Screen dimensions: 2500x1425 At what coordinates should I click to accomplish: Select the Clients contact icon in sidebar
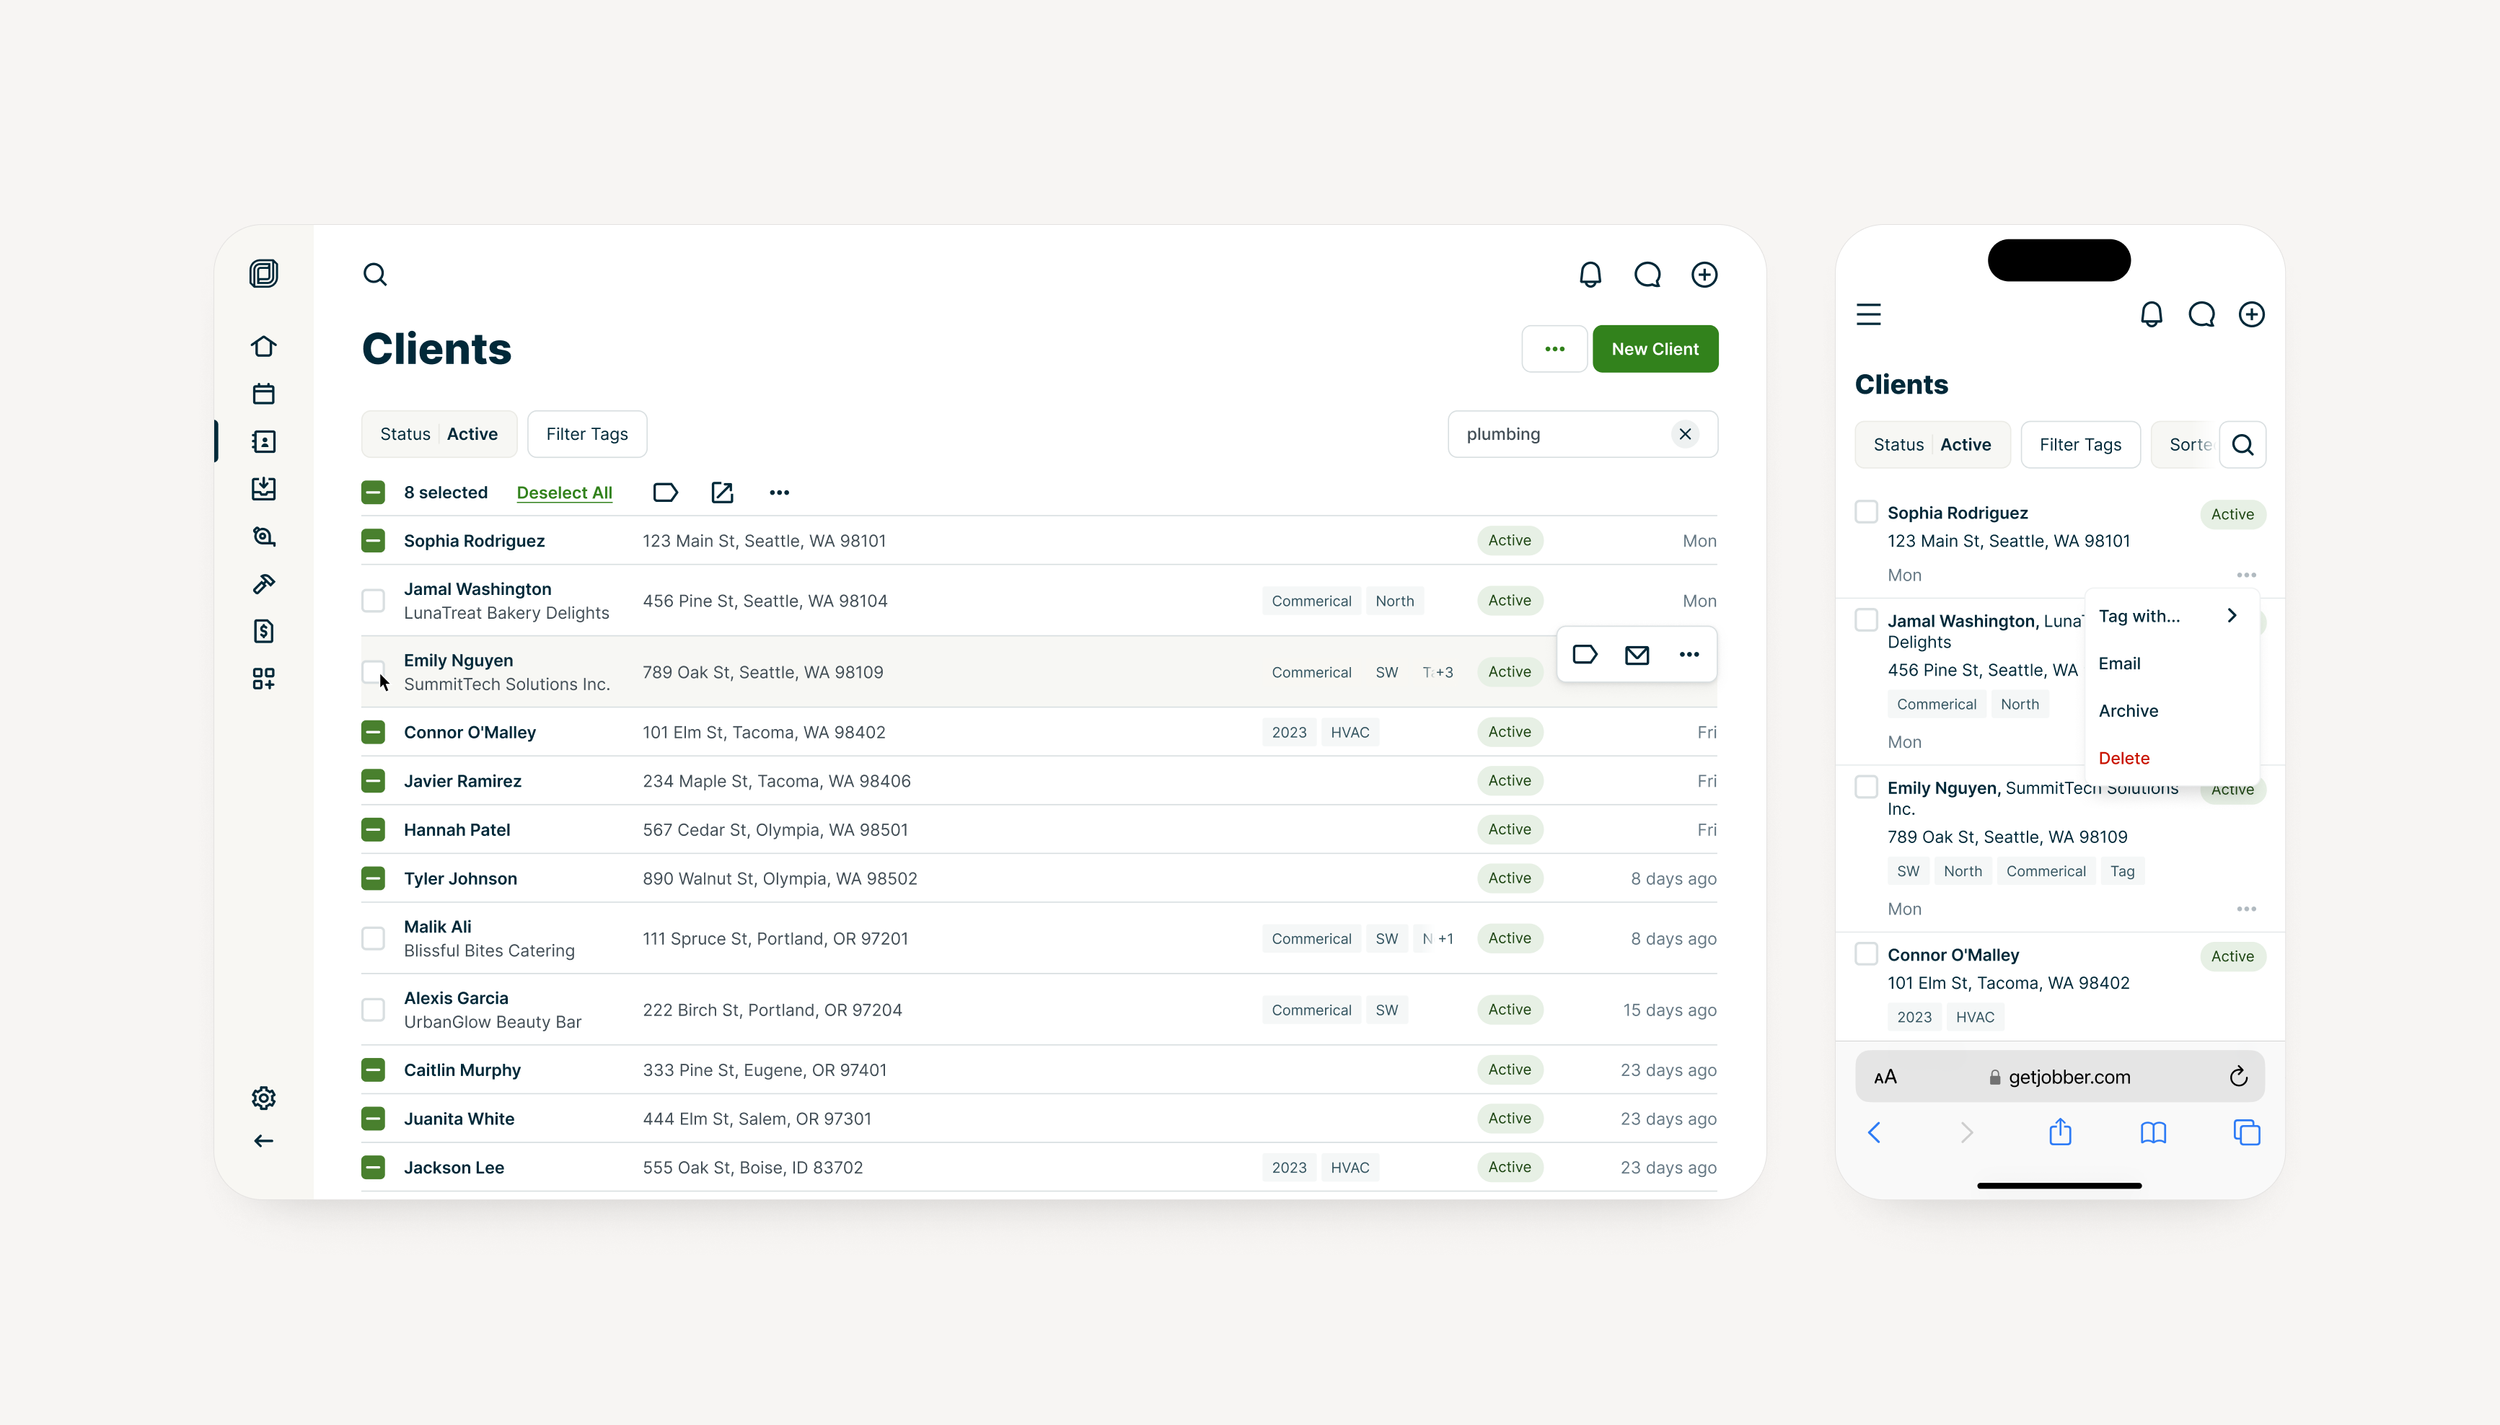coord(264,441)
